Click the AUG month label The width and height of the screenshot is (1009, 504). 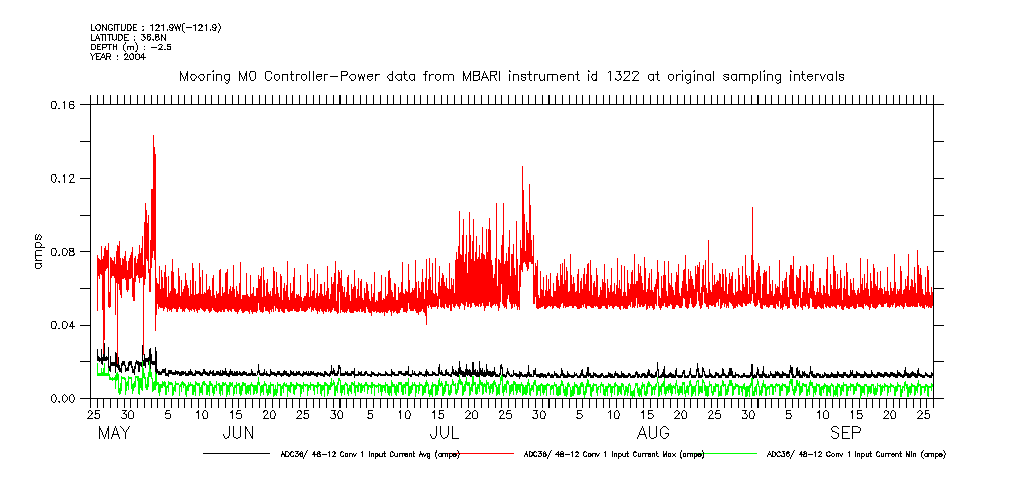[x=653, y=433]
